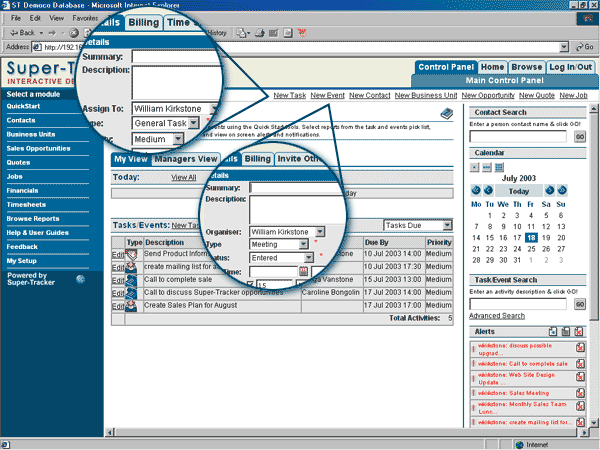Delete the 'Web Site Design Update' alert
Image resolution: width=600 pixels, height=450 pixels.
pos(580,377)
